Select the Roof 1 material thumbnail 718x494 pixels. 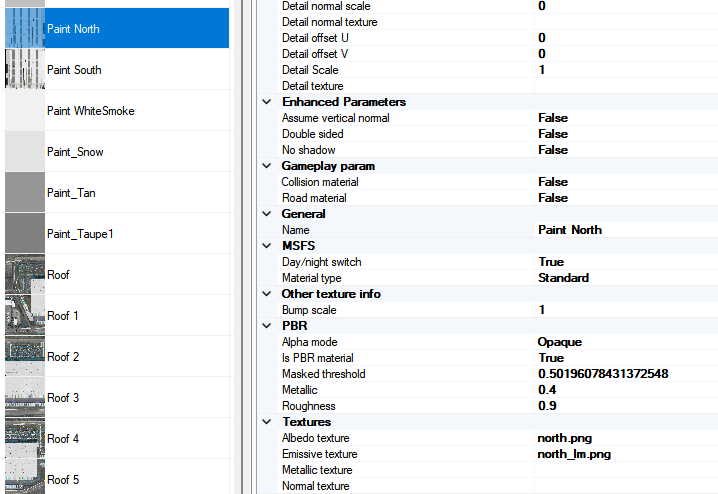(x=24, y=315)
